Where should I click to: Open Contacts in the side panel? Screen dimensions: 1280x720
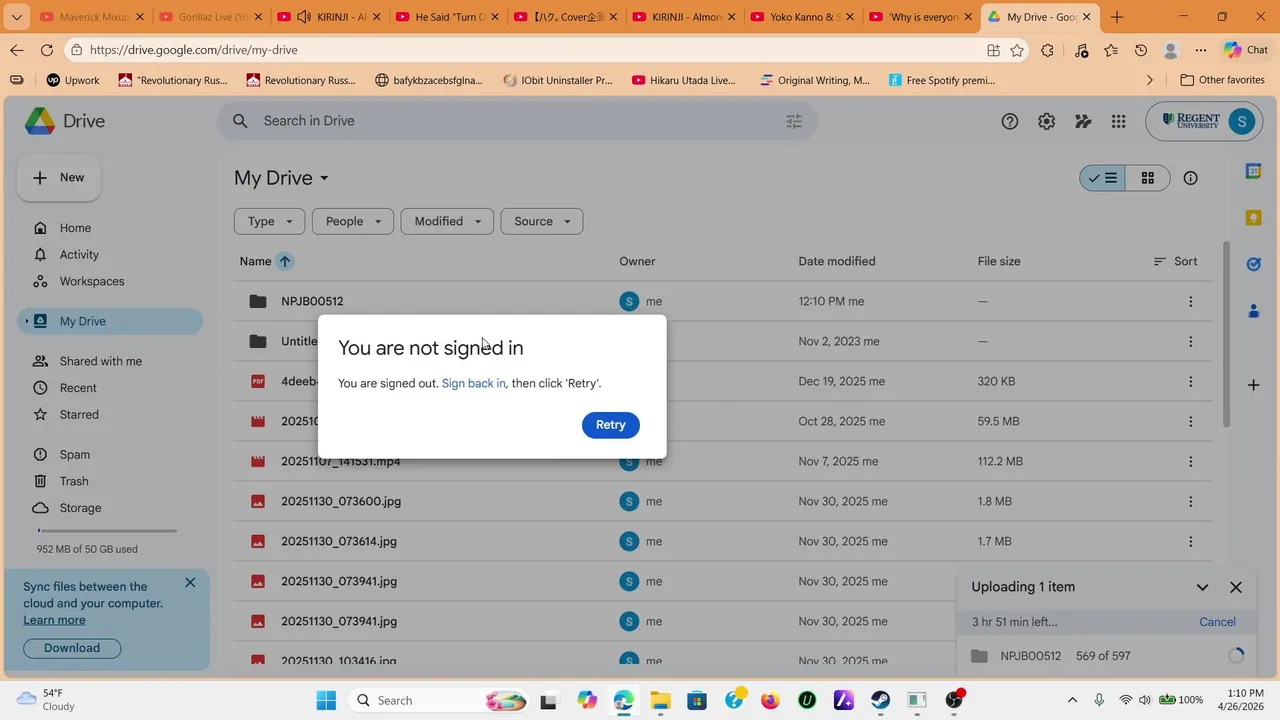pyautogui.click(x=1253, y=311)
